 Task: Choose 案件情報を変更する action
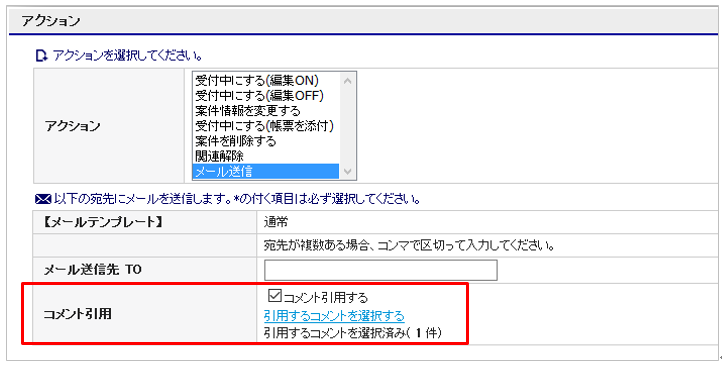pyautogui.click(x=266, y=111)
